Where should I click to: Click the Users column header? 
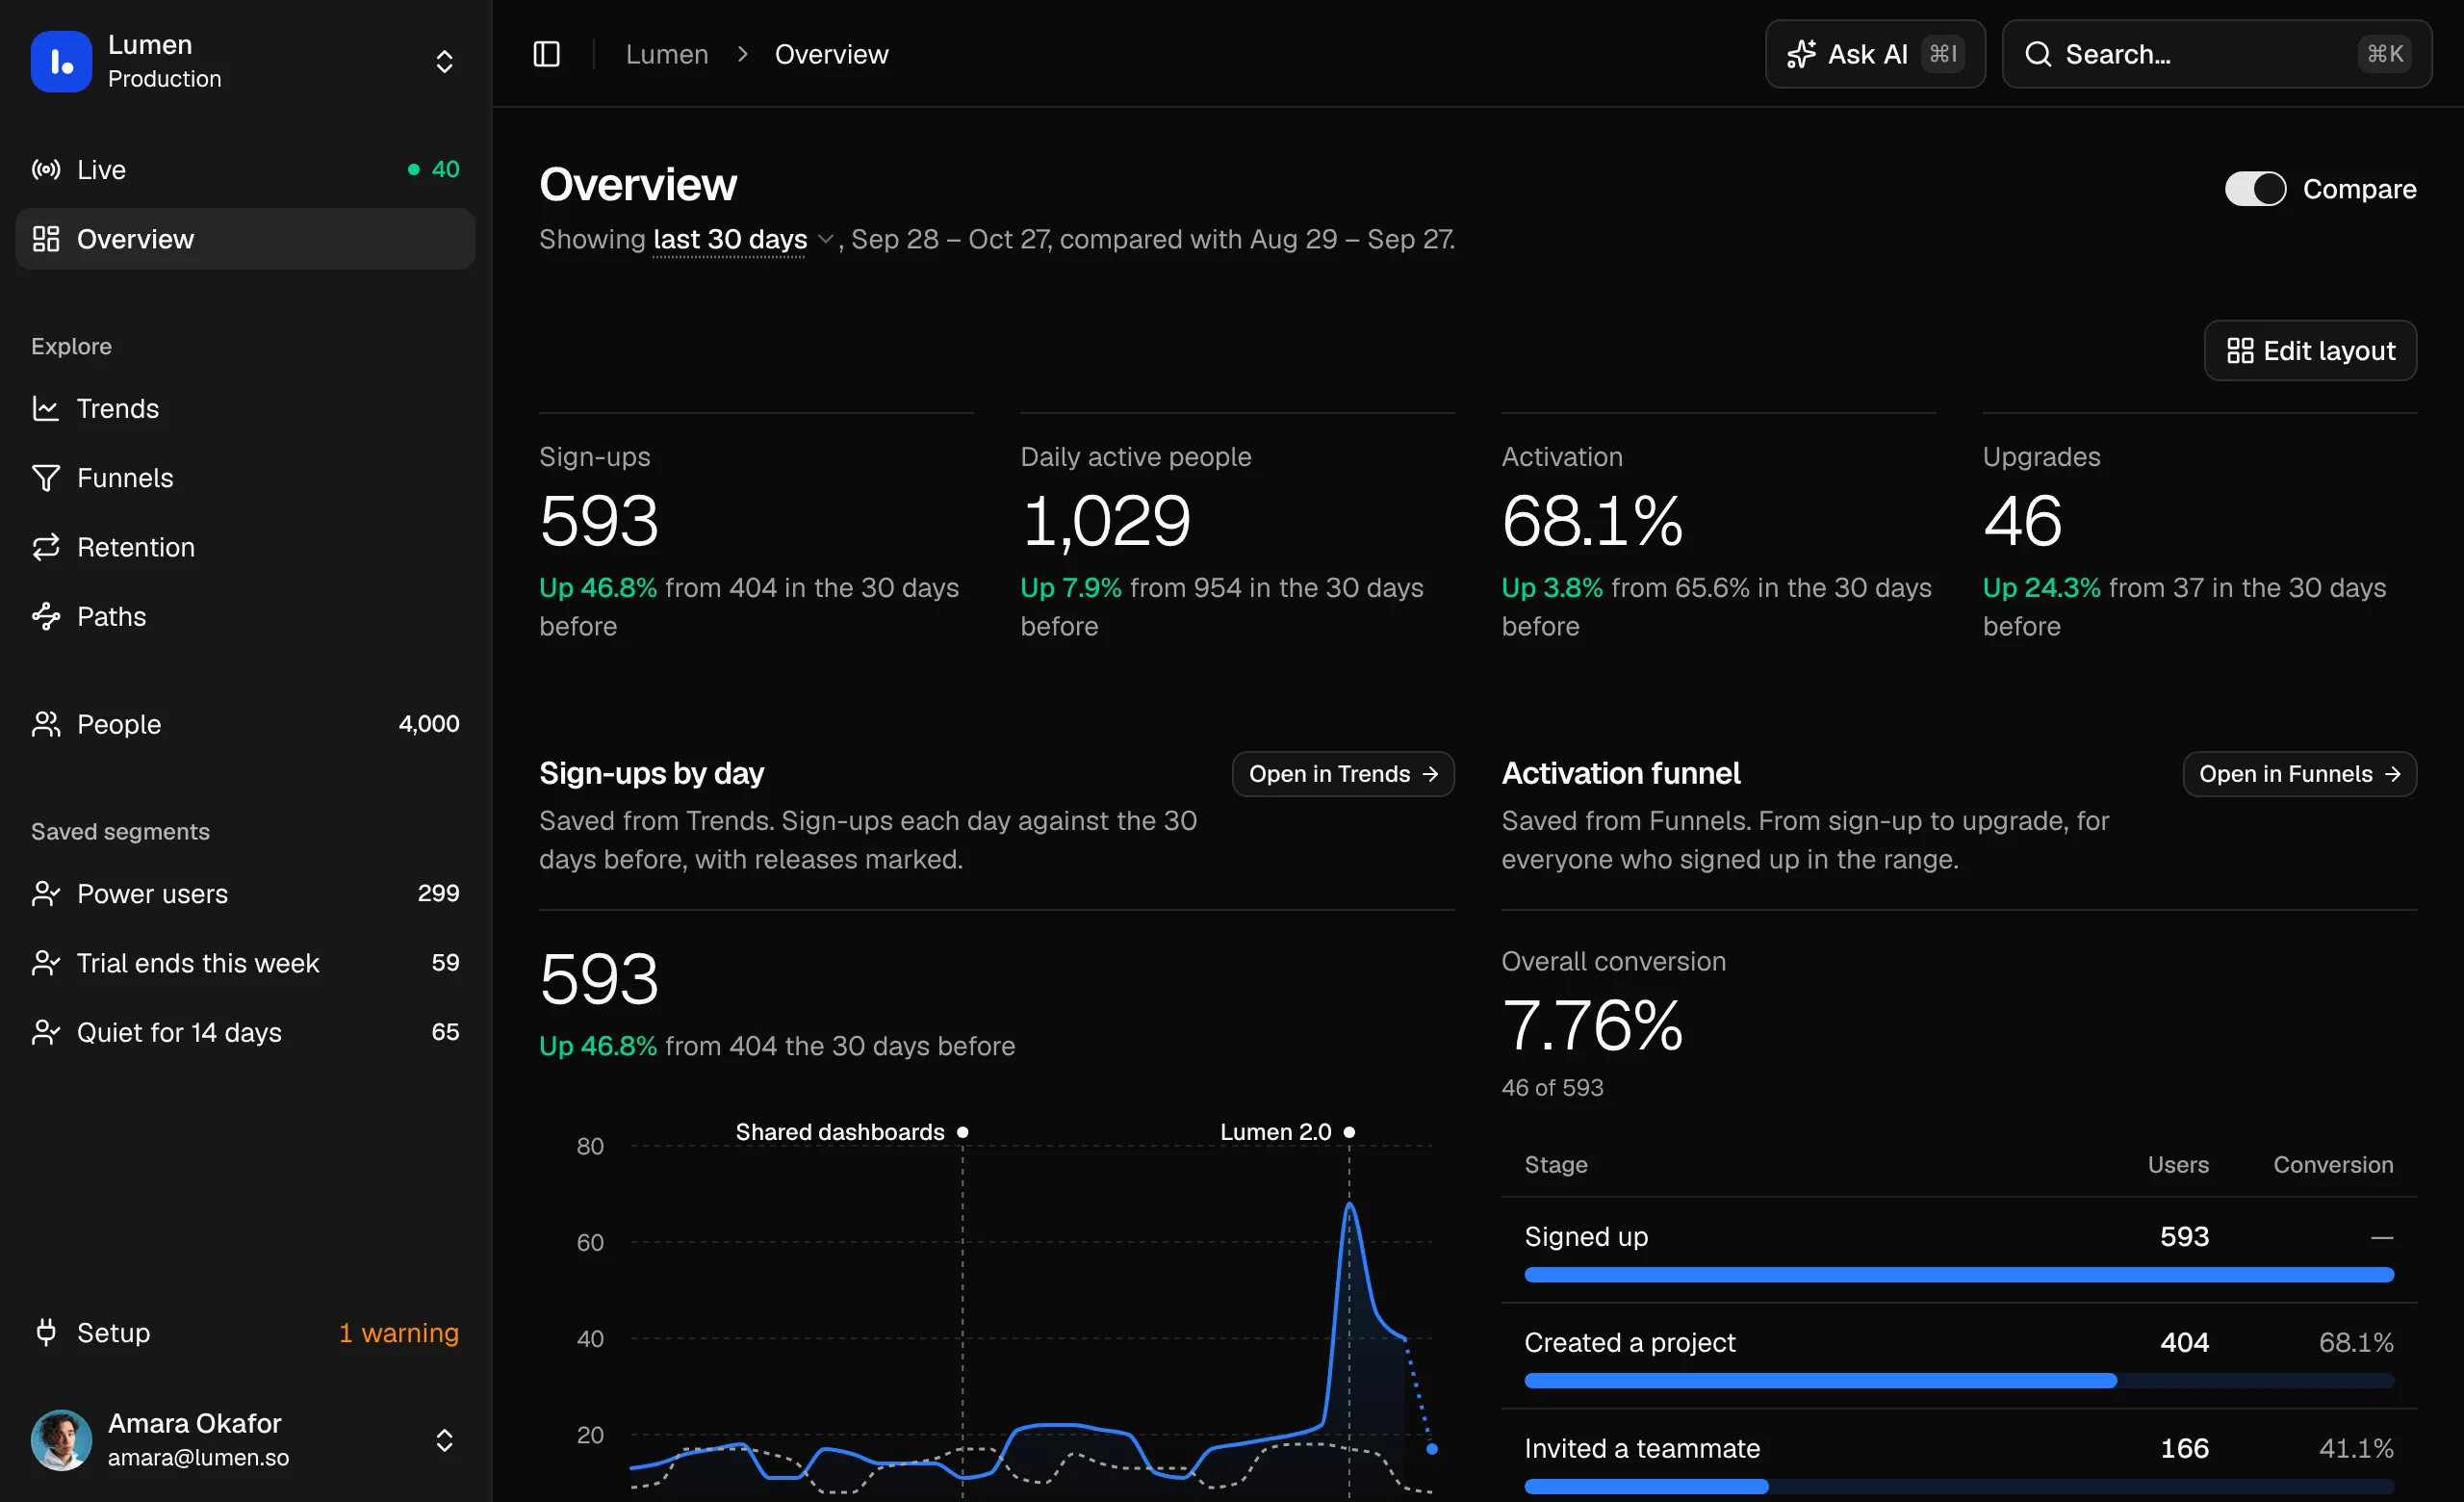click(2178, 1165)
